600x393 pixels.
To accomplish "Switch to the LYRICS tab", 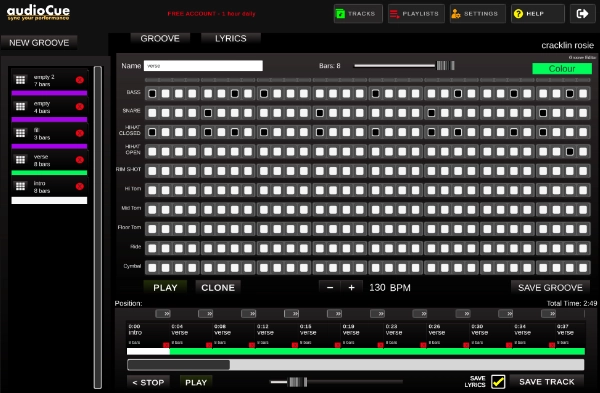I will coord(231,39).
